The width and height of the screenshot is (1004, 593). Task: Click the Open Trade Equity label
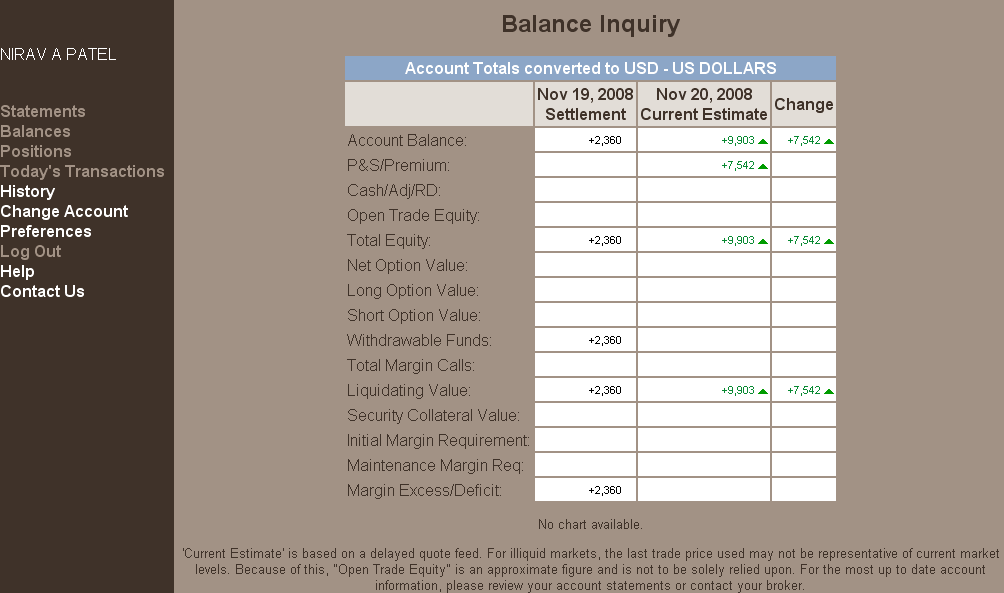[x=414, y=215]
